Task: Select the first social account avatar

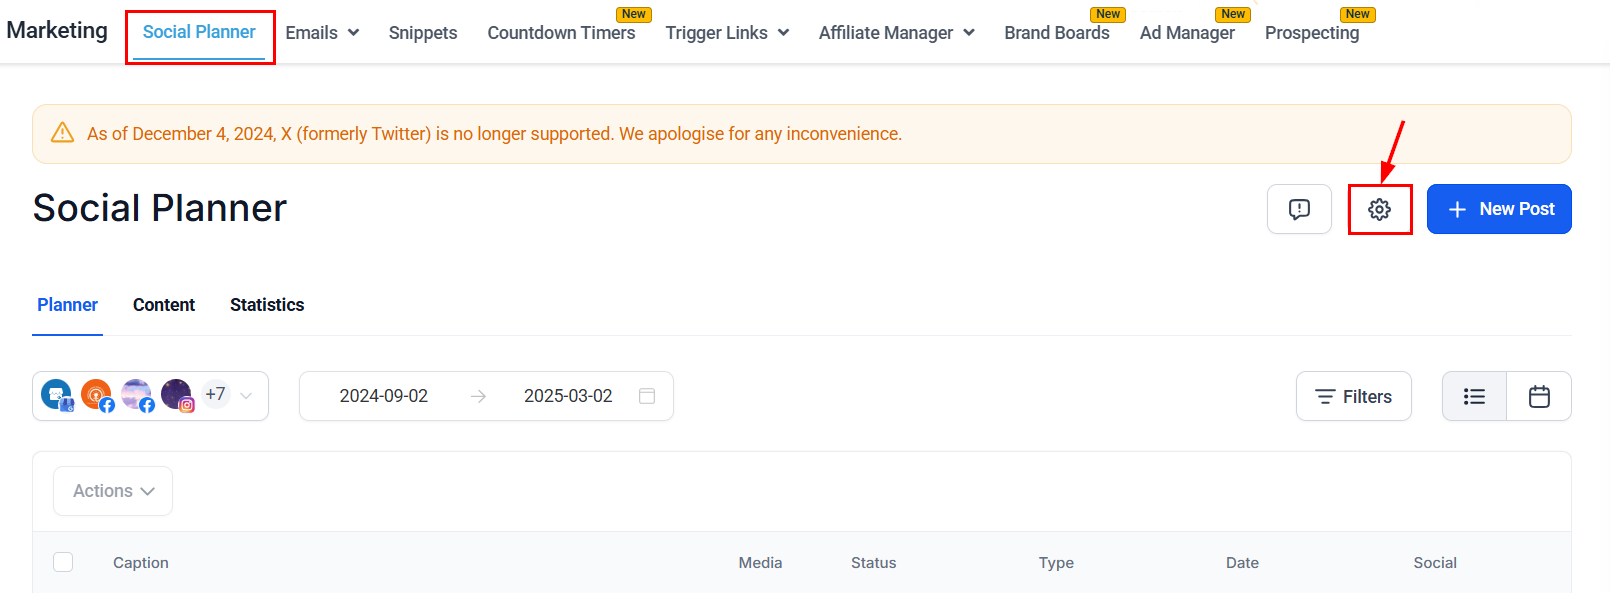Action: tap(57, 395)
